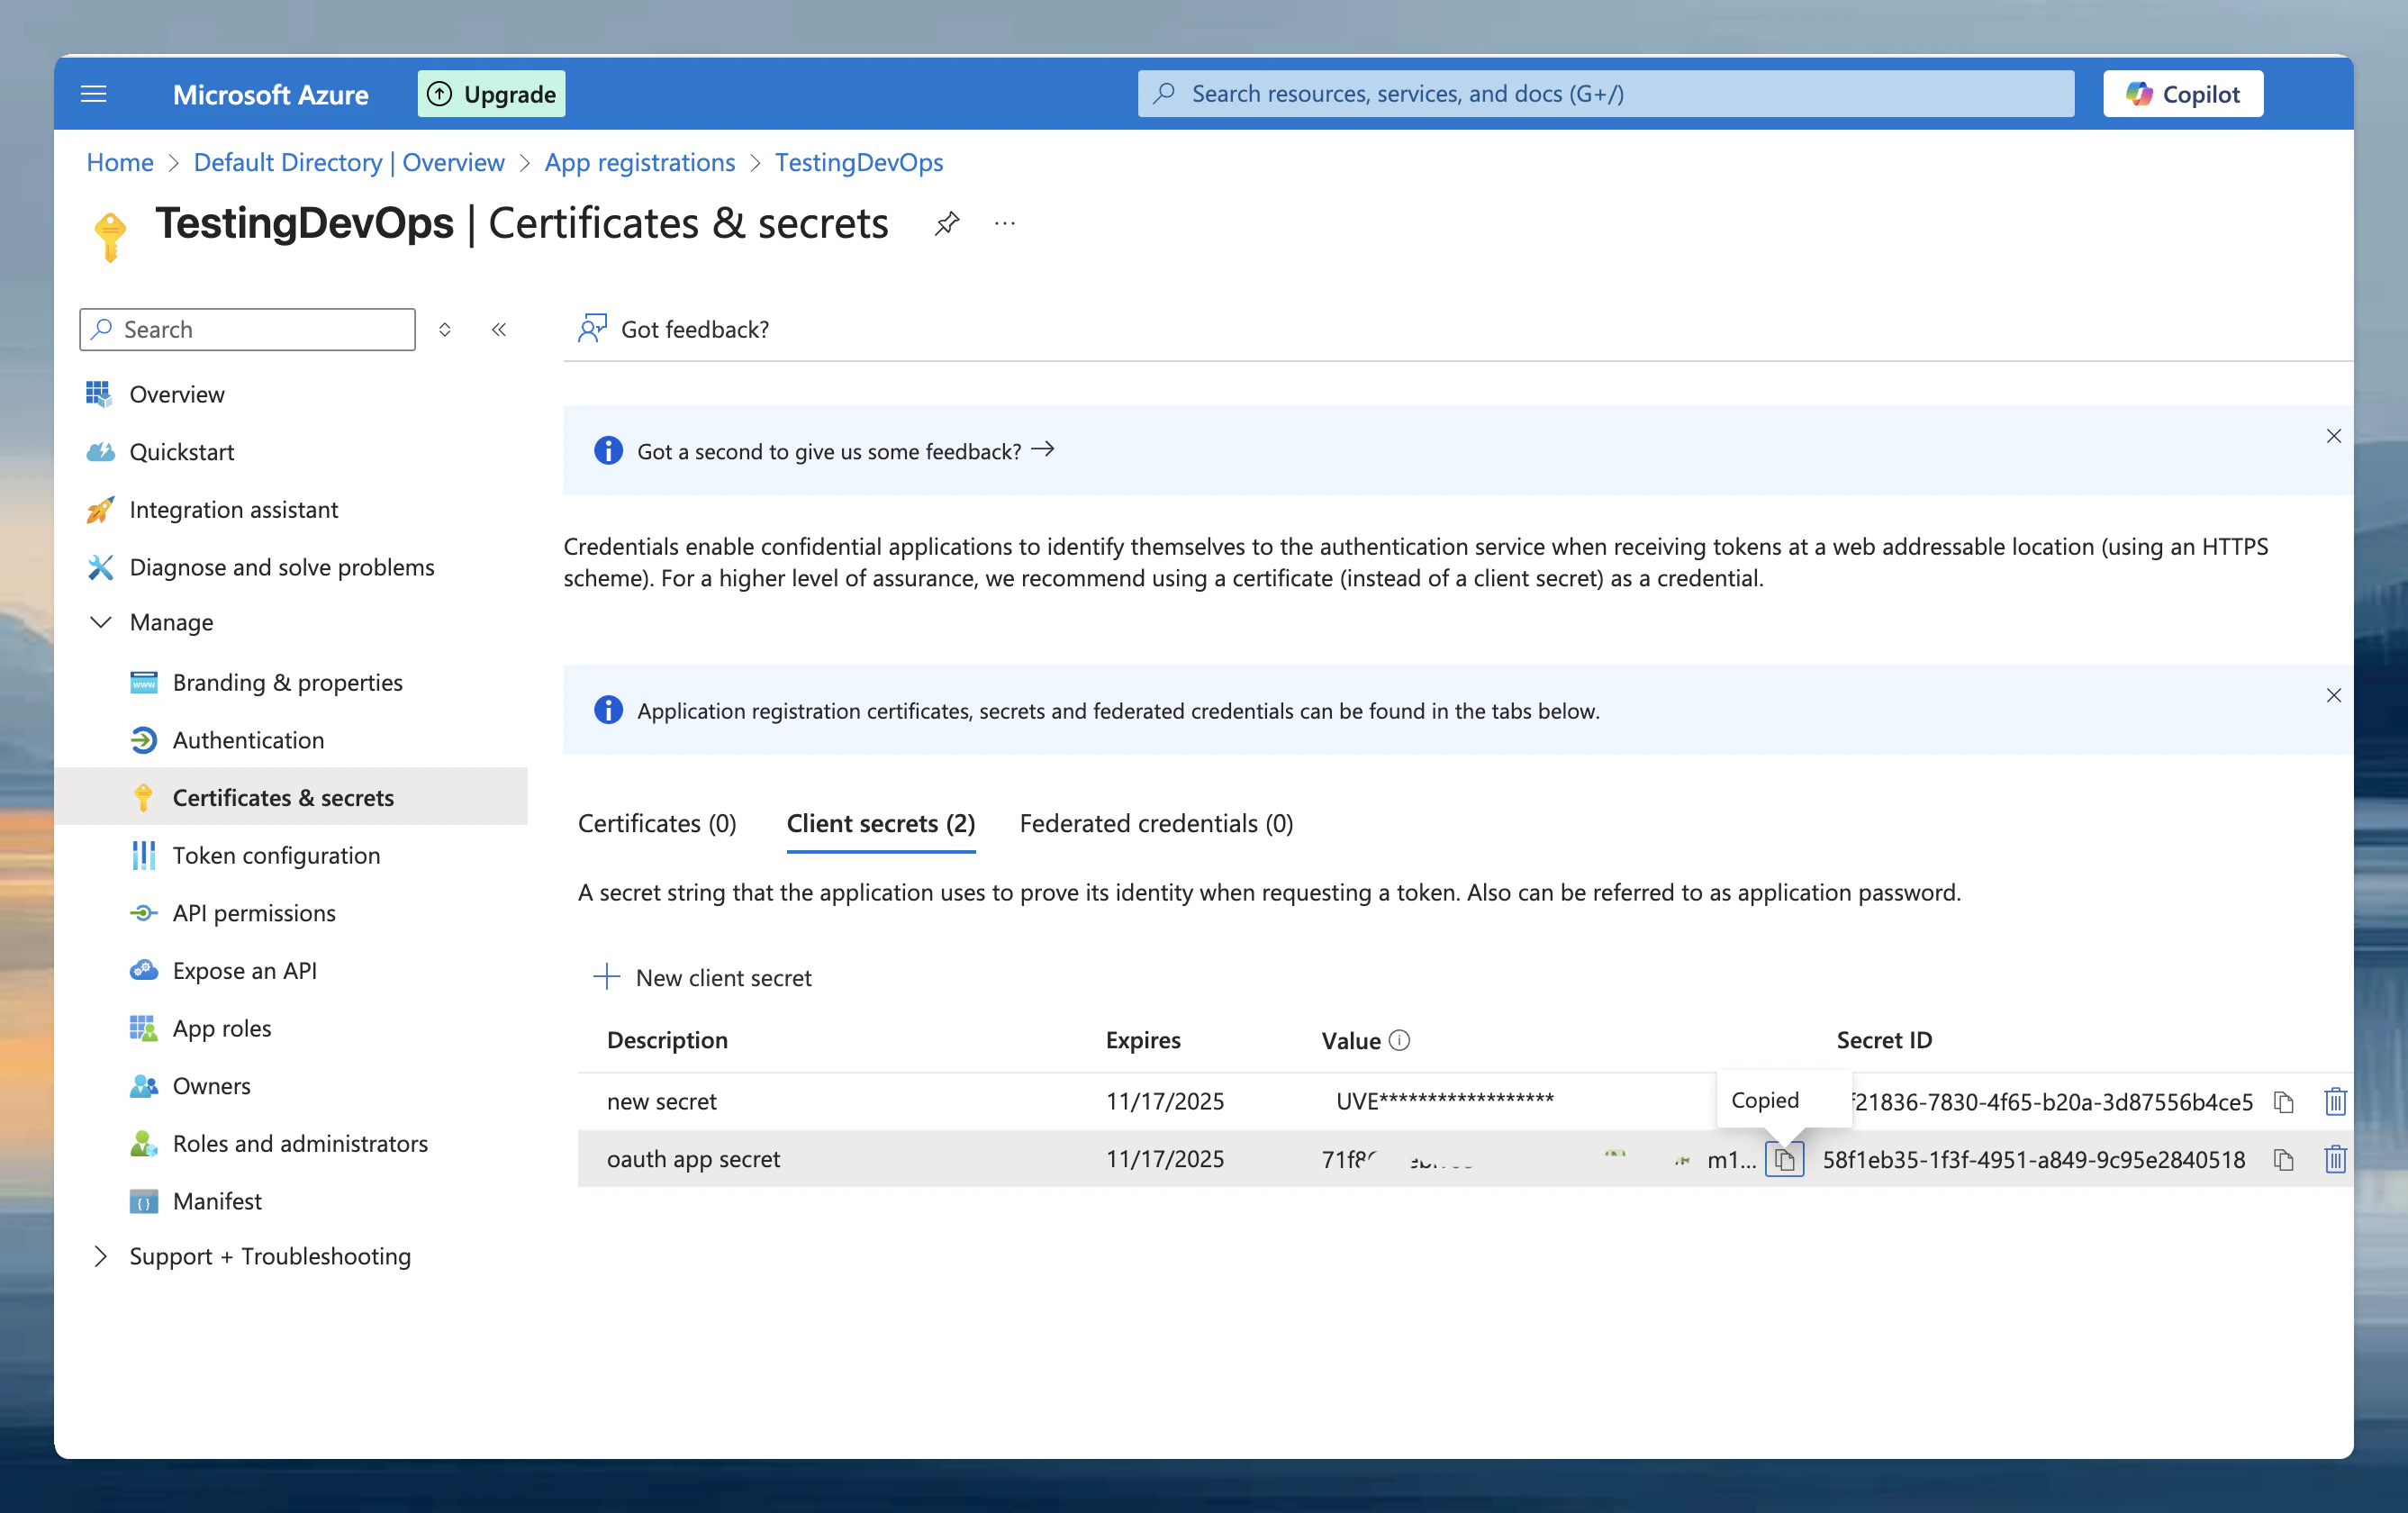The height and width of the screenshot is (1513, 2408).
Task: Switch to the Federated credentials tab
Action: tap(1156, 823)
